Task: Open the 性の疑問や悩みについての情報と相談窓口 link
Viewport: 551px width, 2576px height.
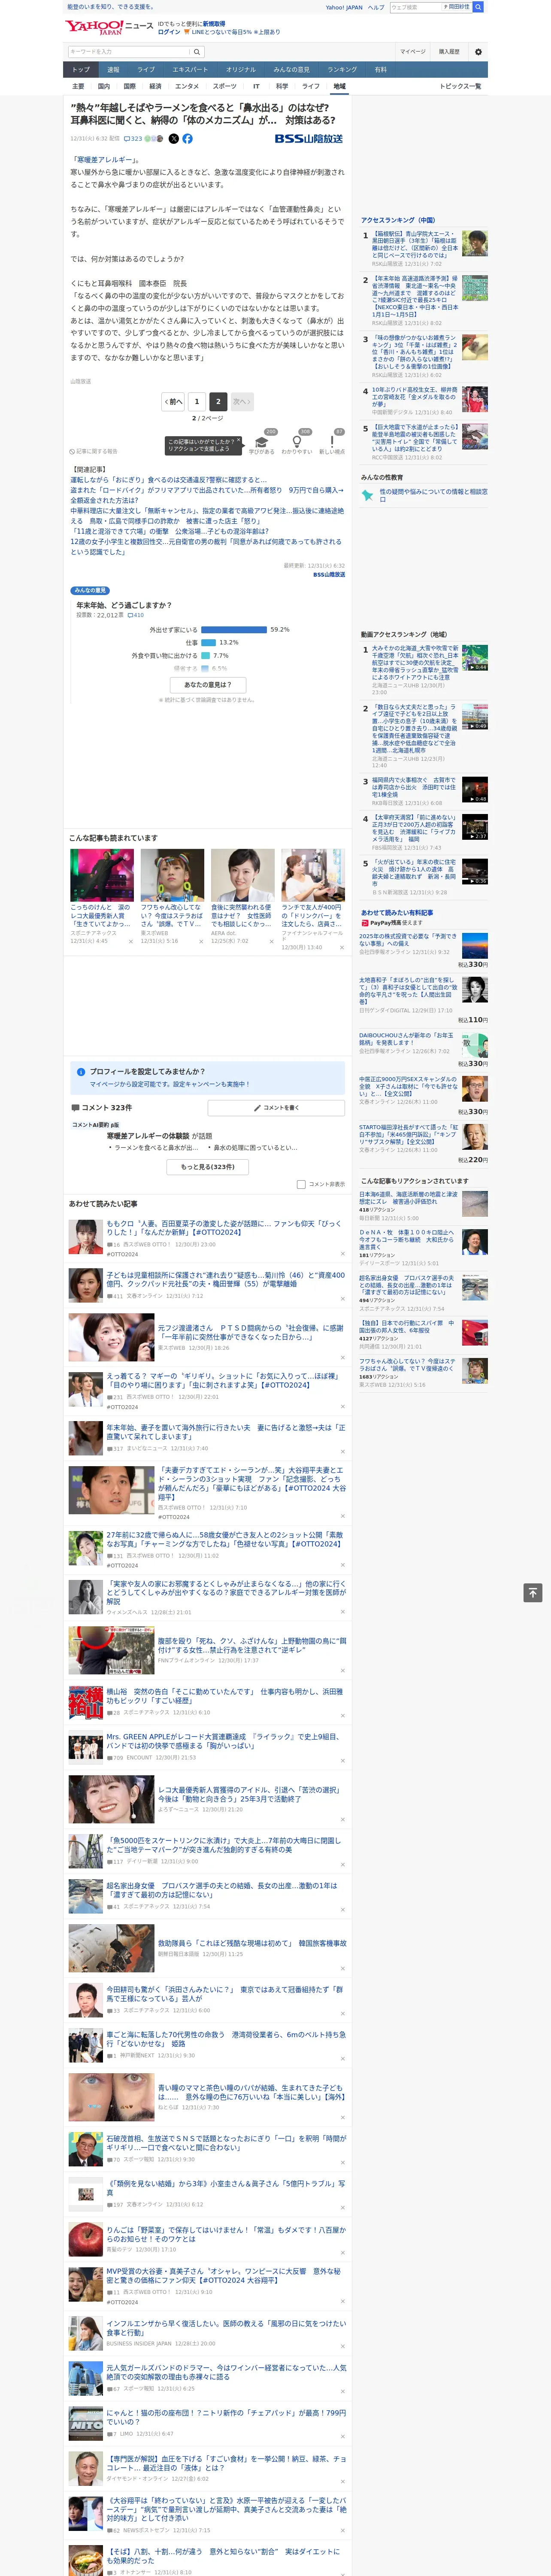Action: [x=433, y=495]
